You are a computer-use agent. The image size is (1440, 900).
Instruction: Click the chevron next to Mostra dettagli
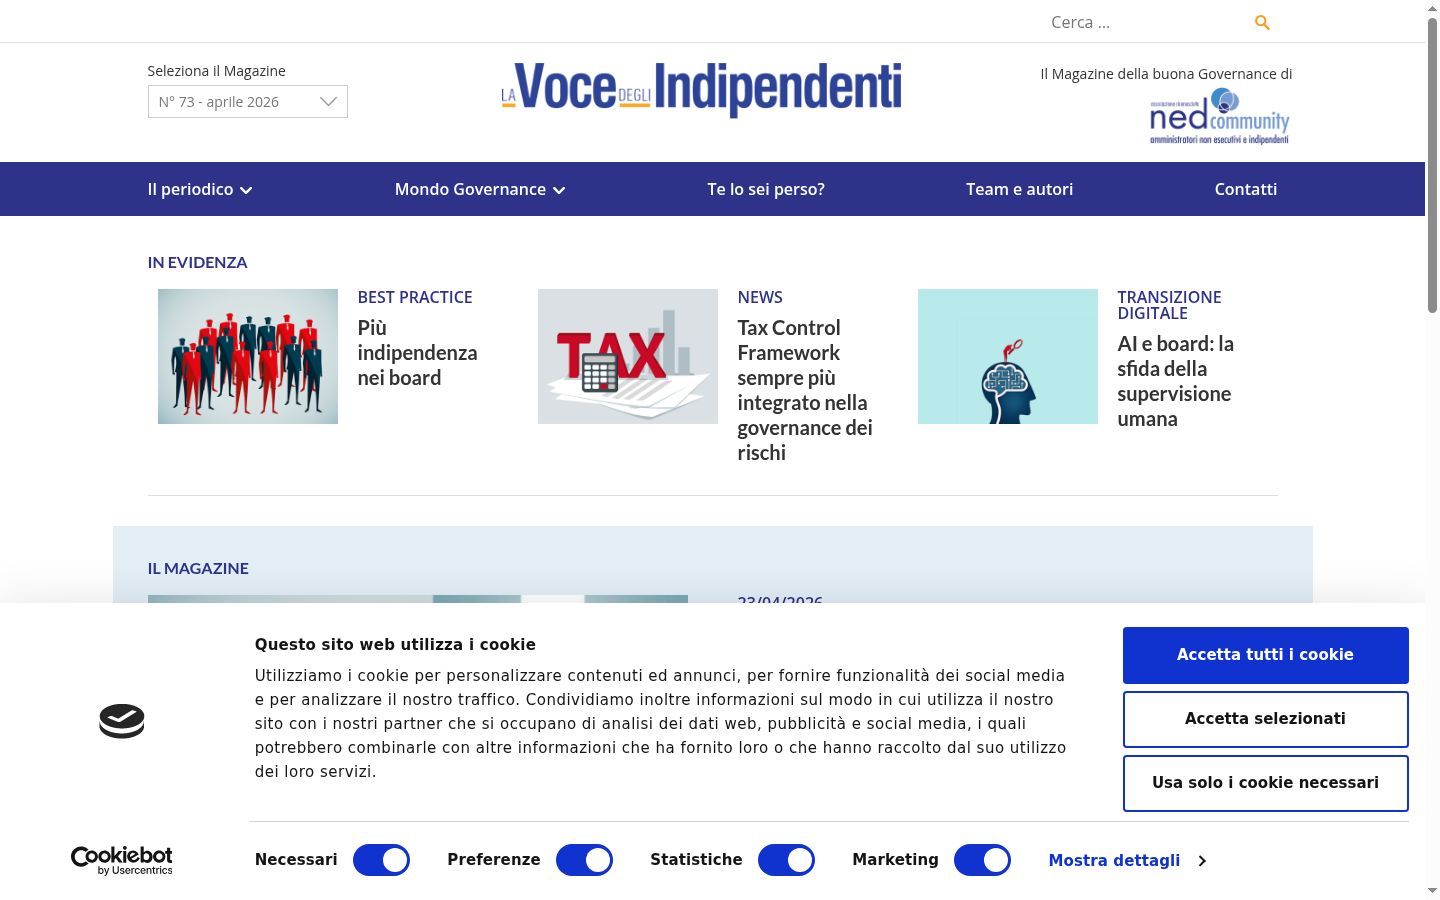[1202, 860]
